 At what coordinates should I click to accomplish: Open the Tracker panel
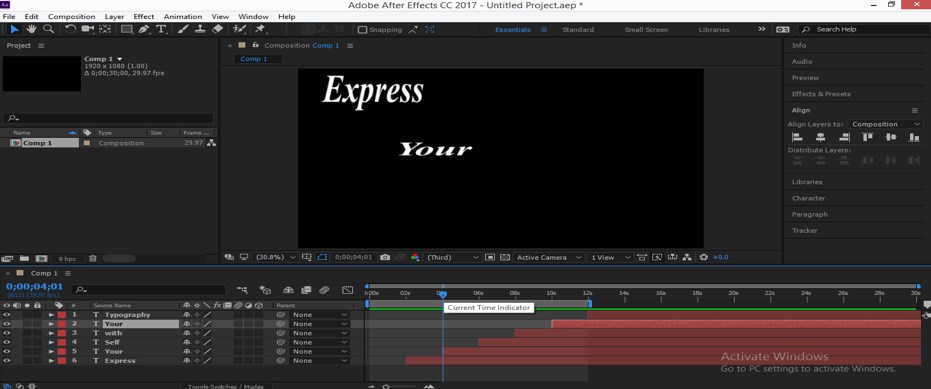[805, 230]
